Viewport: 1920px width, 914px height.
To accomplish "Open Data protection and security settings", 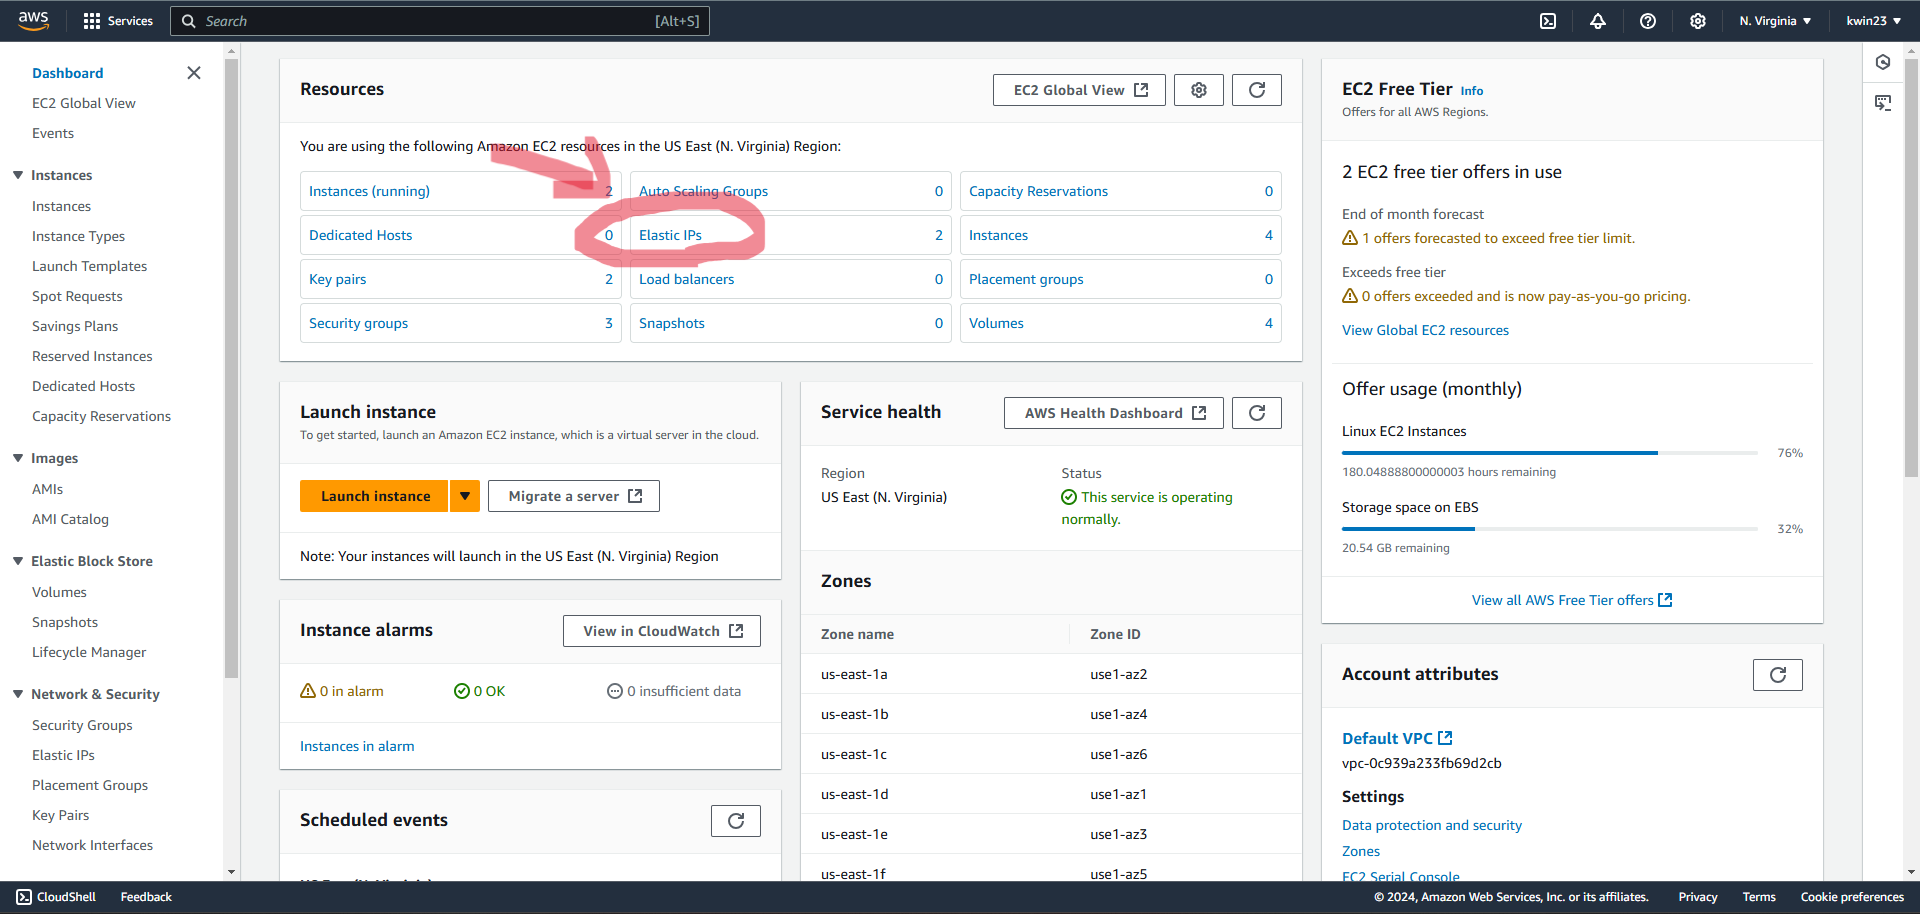I will tap(1432, 825).
